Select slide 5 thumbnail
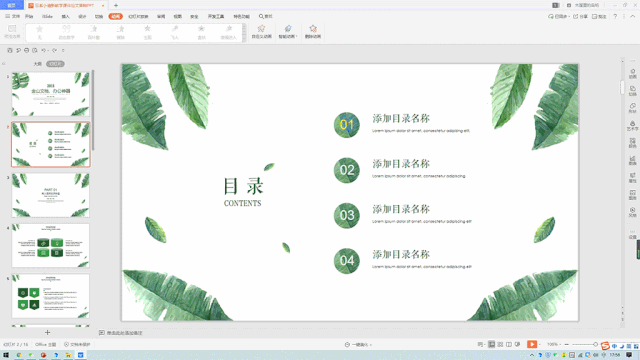640x360 pixels. [x=51, y=296]
